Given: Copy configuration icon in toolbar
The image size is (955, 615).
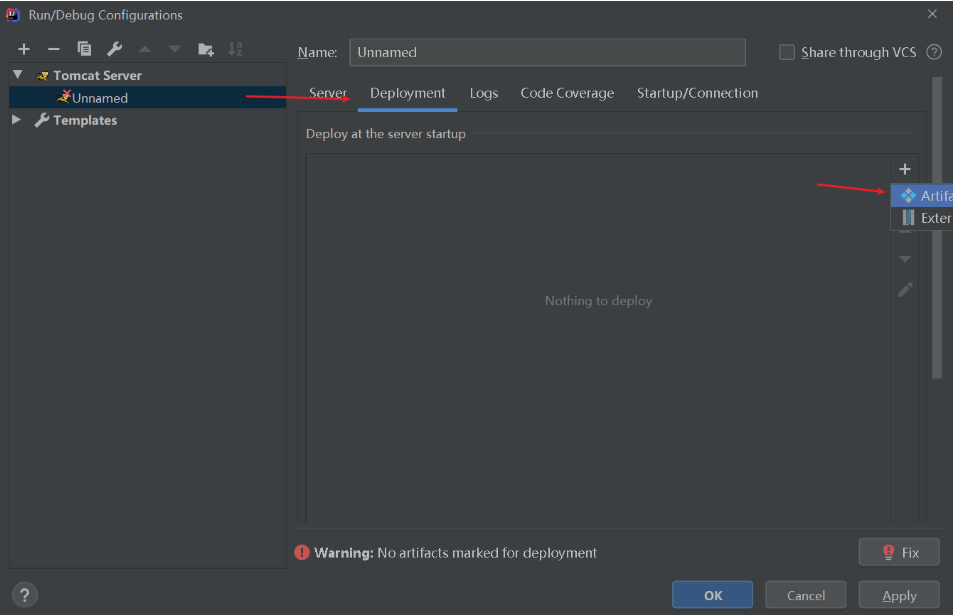Looking at the screenshot, I should (x=84, y=49).
